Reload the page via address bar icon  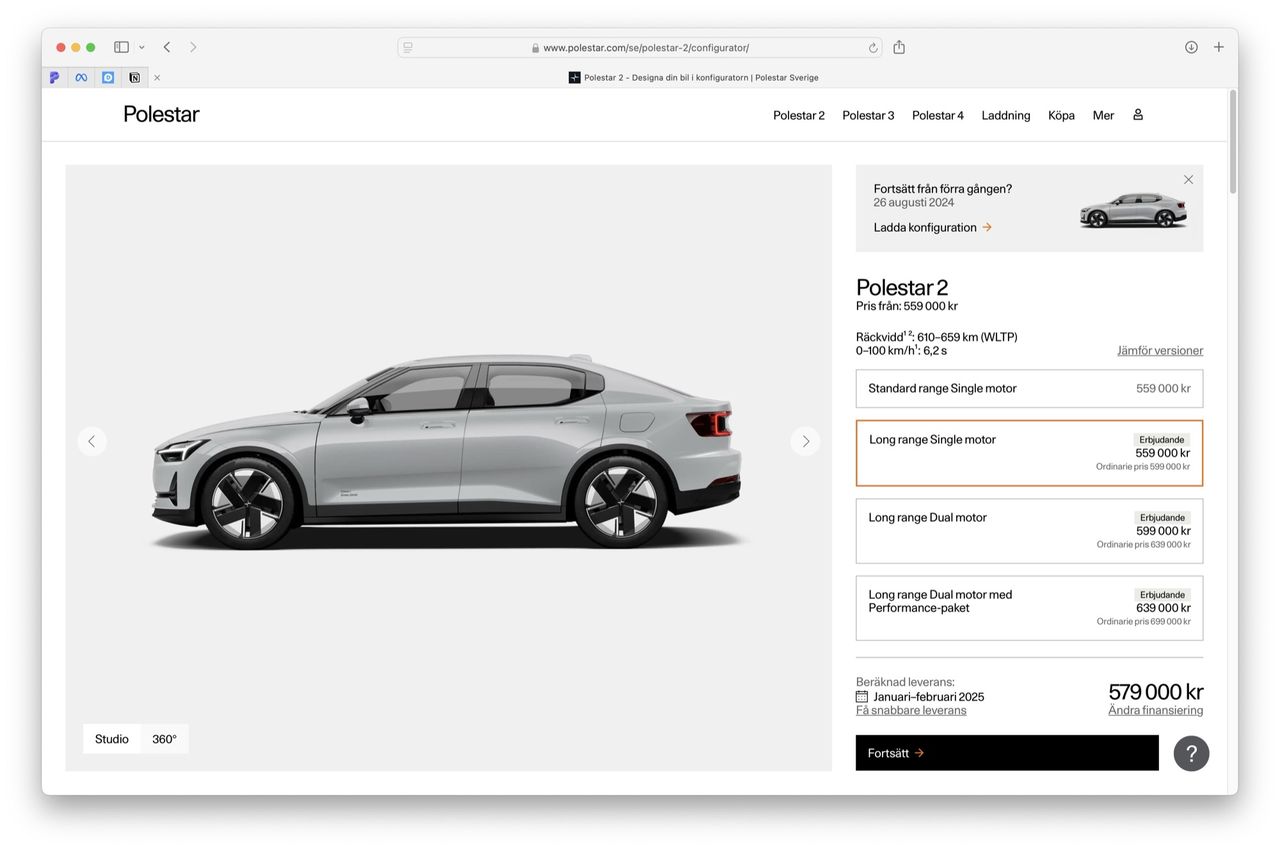pyautogui.click(x=872, y=47)
